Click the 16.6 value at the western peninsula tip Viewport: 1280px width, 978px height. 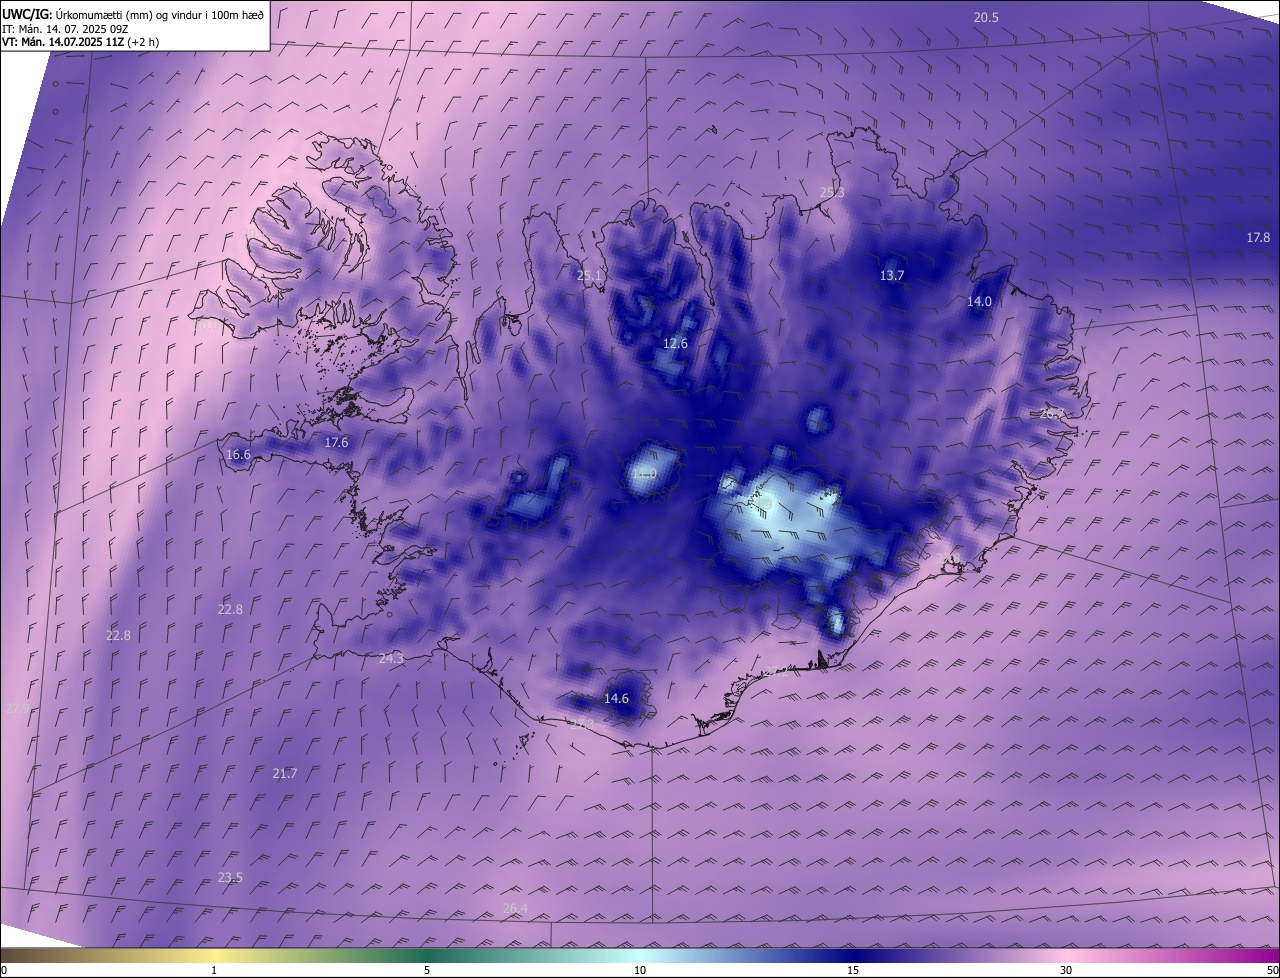(238, 454)
